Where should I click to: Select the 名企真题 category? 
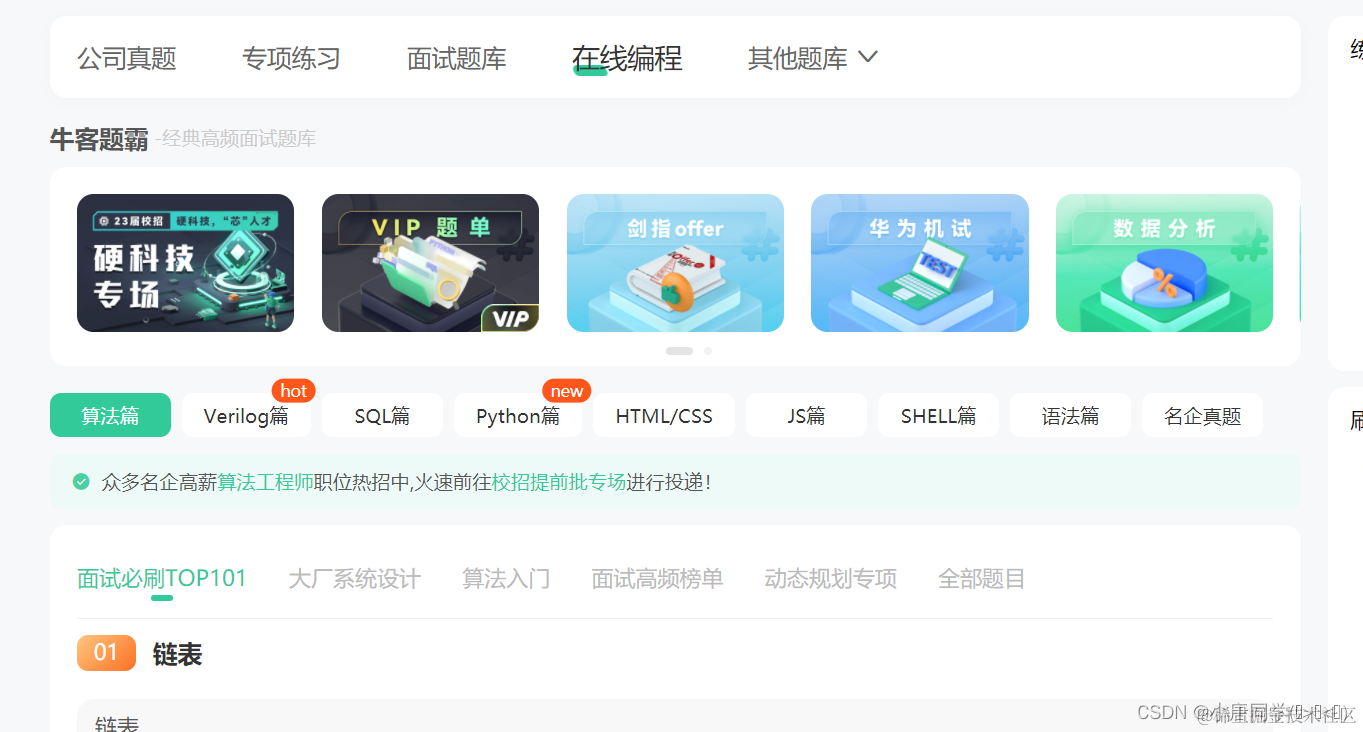(1202, 415)
